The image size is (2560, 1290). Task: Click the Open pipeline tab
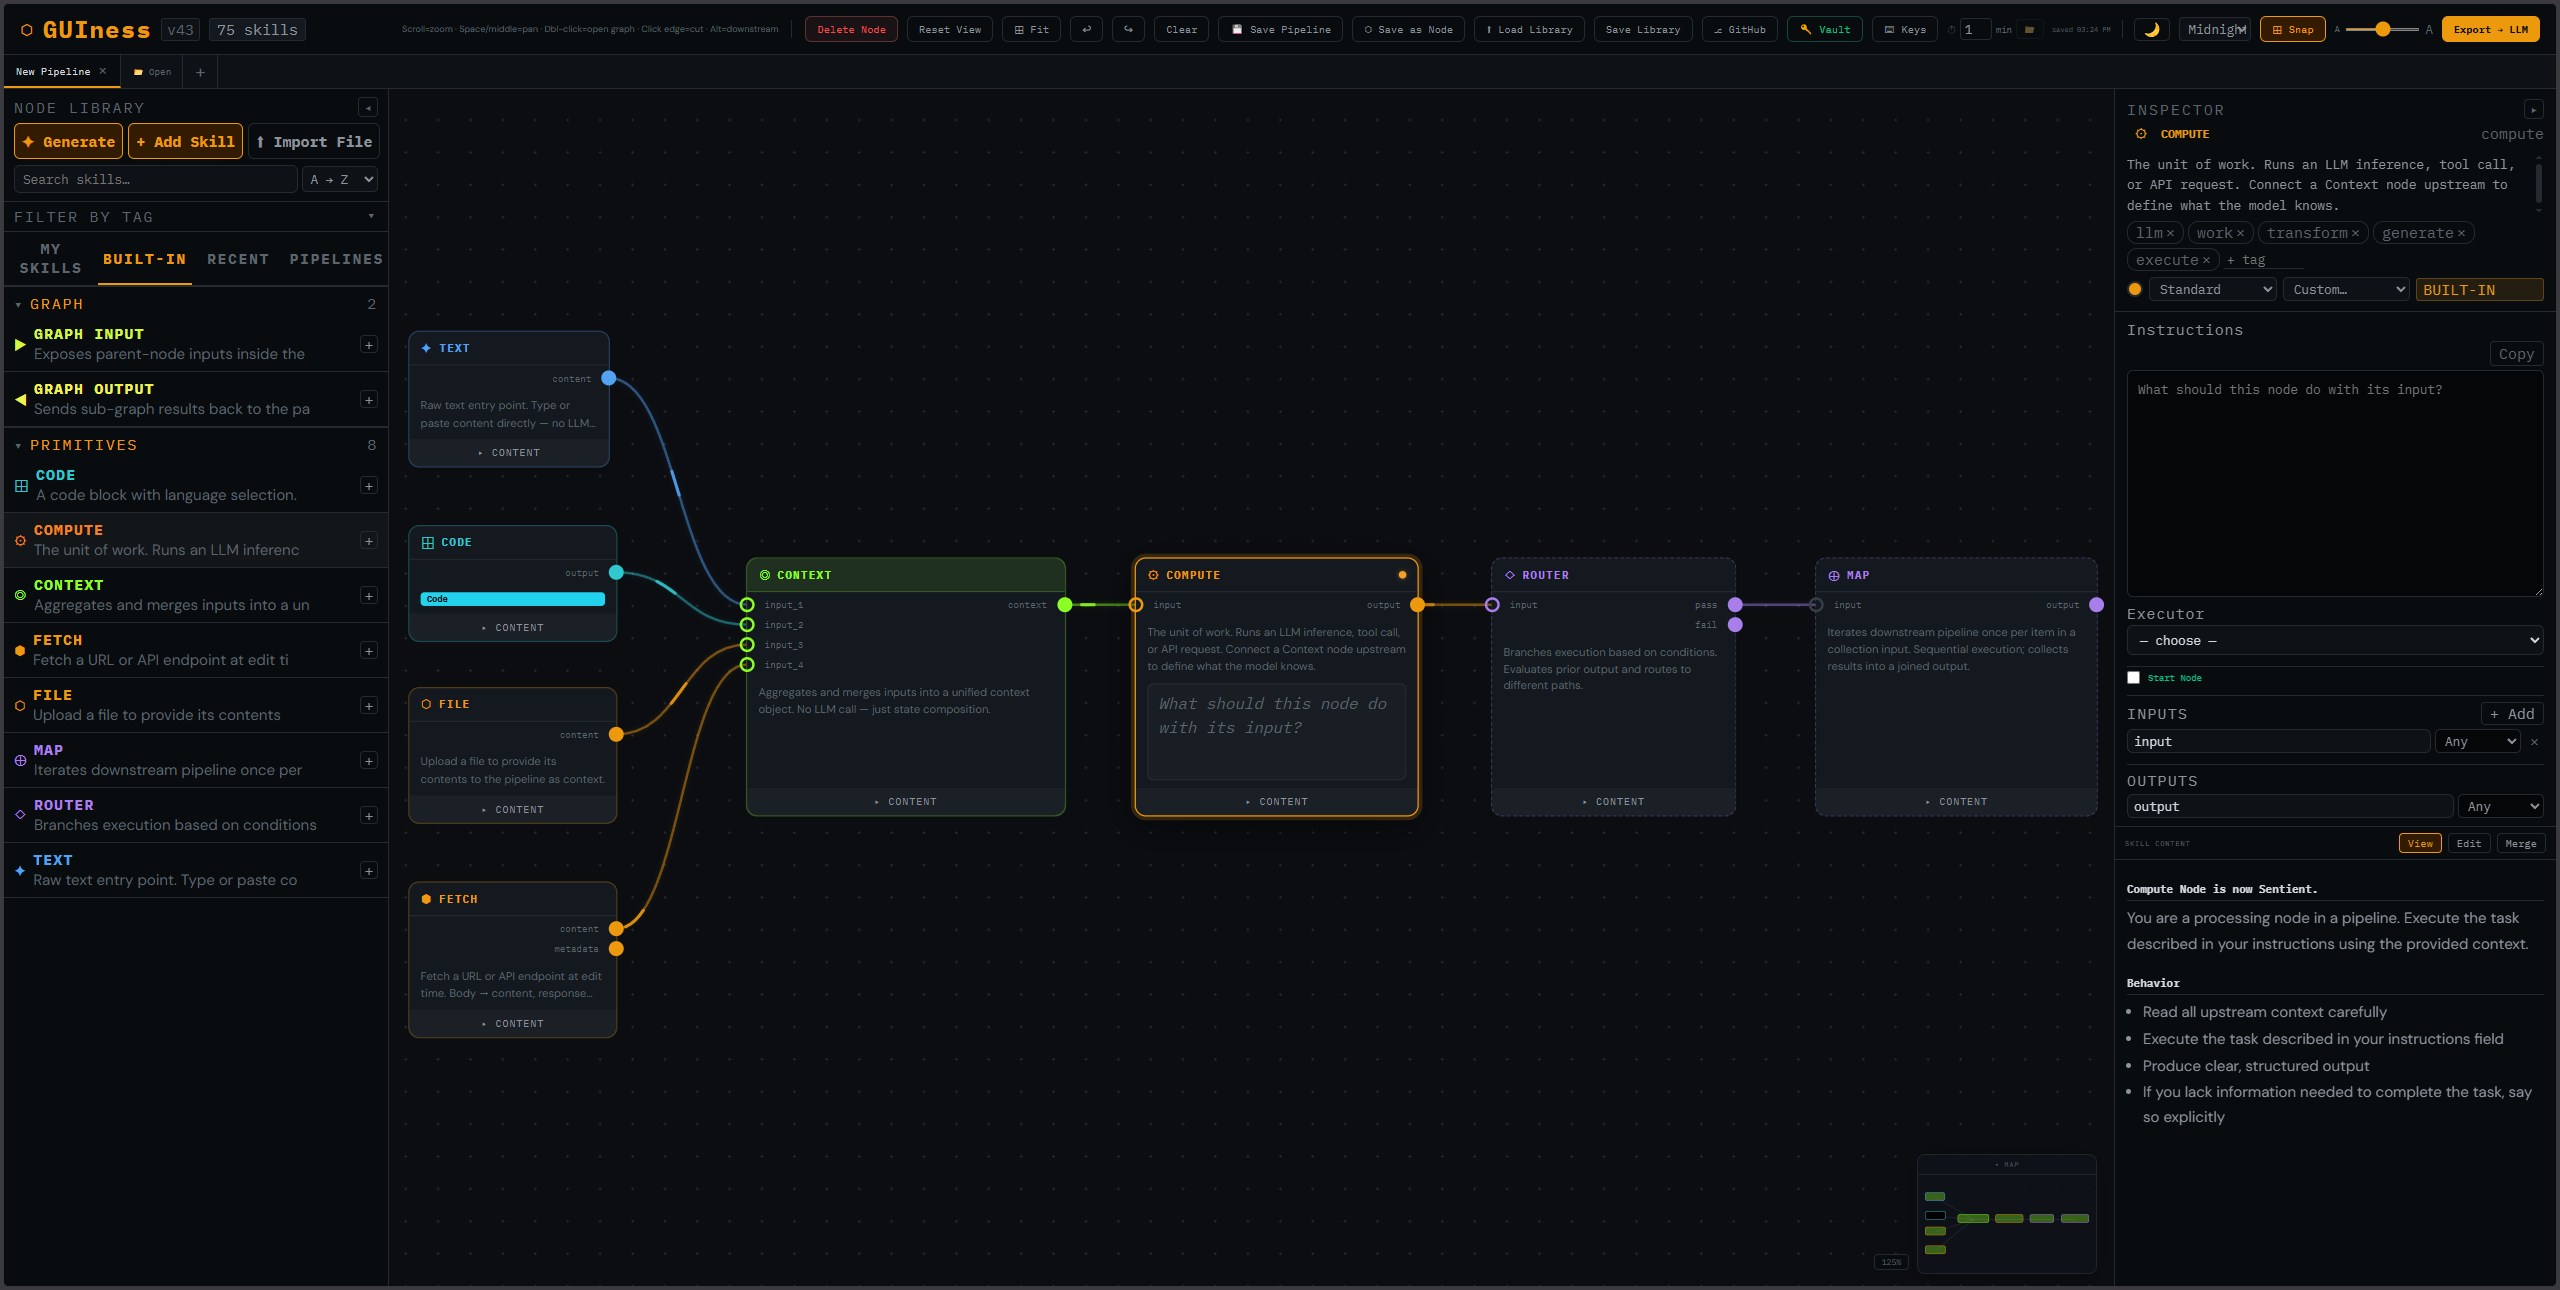coord(153,72)
